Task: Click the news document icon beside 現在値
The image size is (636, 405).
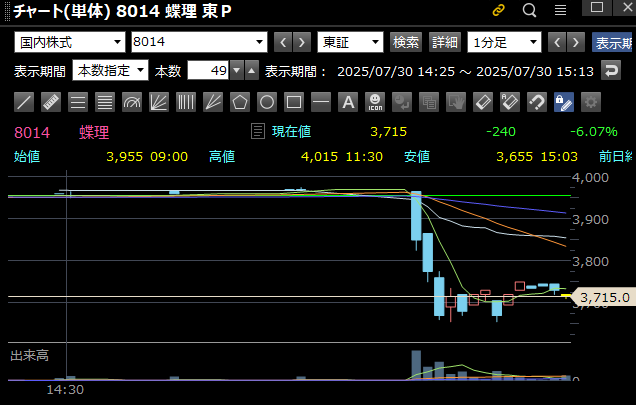Action: pyautogui.click(x=258, y=131)
